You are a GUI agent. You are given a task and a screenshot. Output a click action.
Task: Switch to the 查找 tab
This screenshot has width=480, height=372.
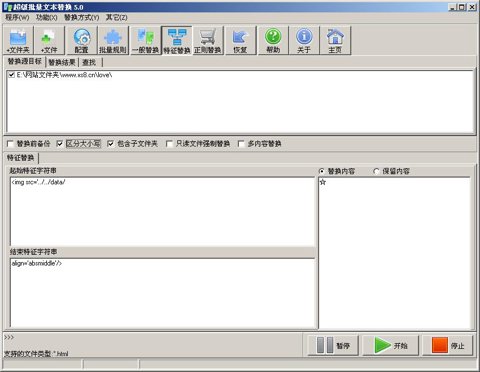[x=89, y=62]
